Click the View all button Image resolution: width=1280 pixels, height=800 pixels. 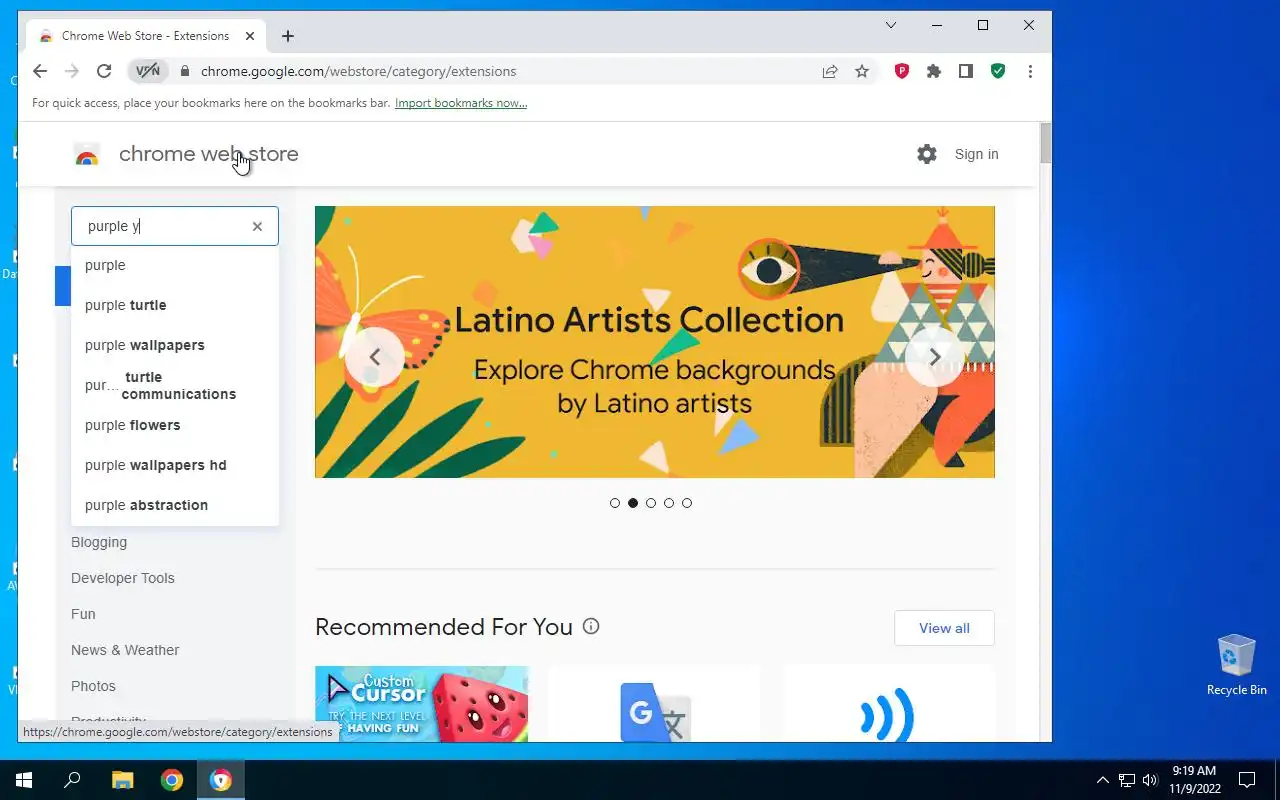[x=944, y=628]
